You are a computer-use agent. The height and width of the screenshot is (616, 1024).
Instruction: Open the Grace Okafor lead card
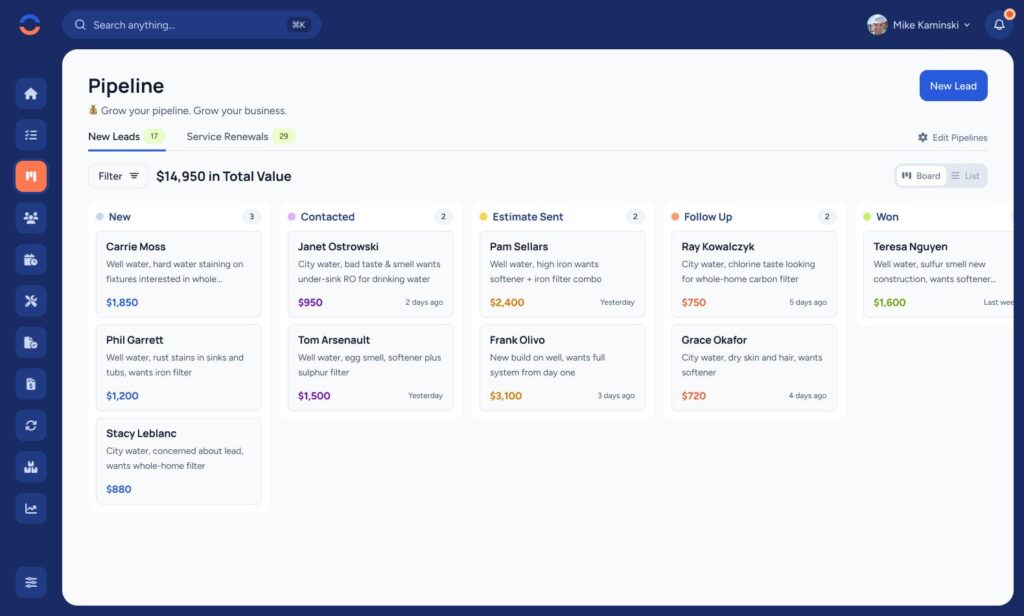754,368
